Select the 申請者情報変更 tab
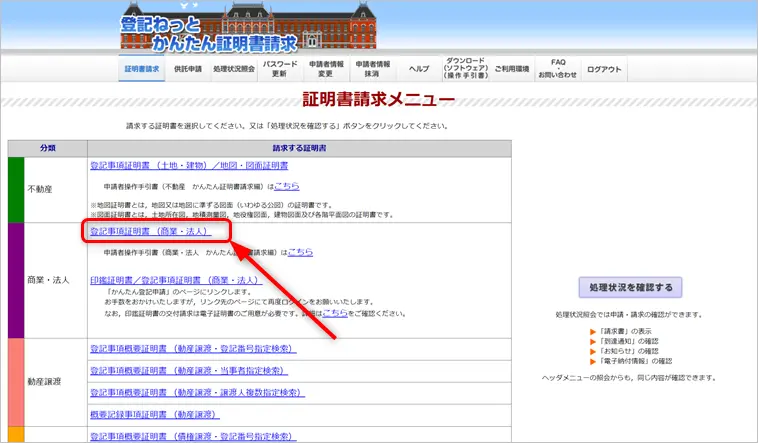Screen dimensions: 758x443 tap(326, 69)
